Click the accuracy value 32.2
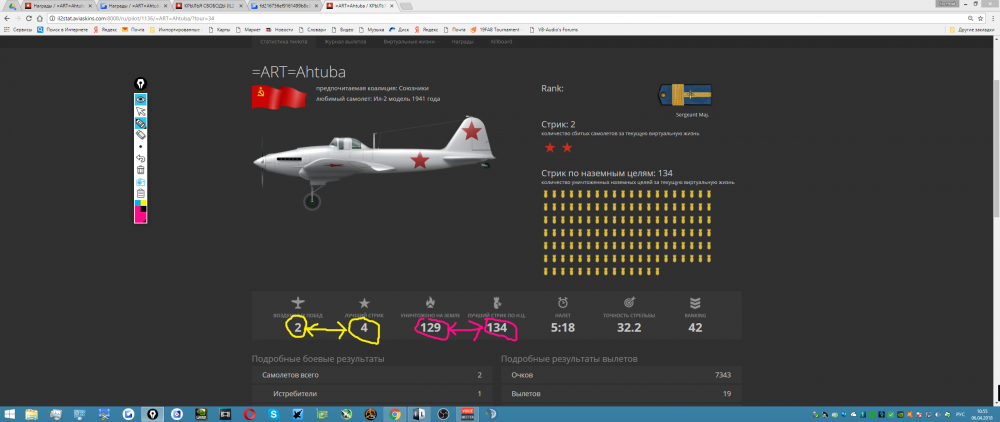 pos(628,328)
